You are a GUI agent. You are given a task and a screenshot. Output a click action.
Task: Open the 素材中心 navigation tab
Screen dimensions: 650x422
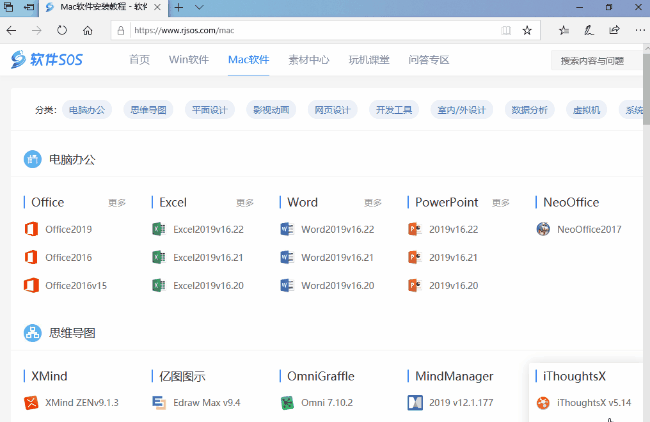click(x=309, y=60)
